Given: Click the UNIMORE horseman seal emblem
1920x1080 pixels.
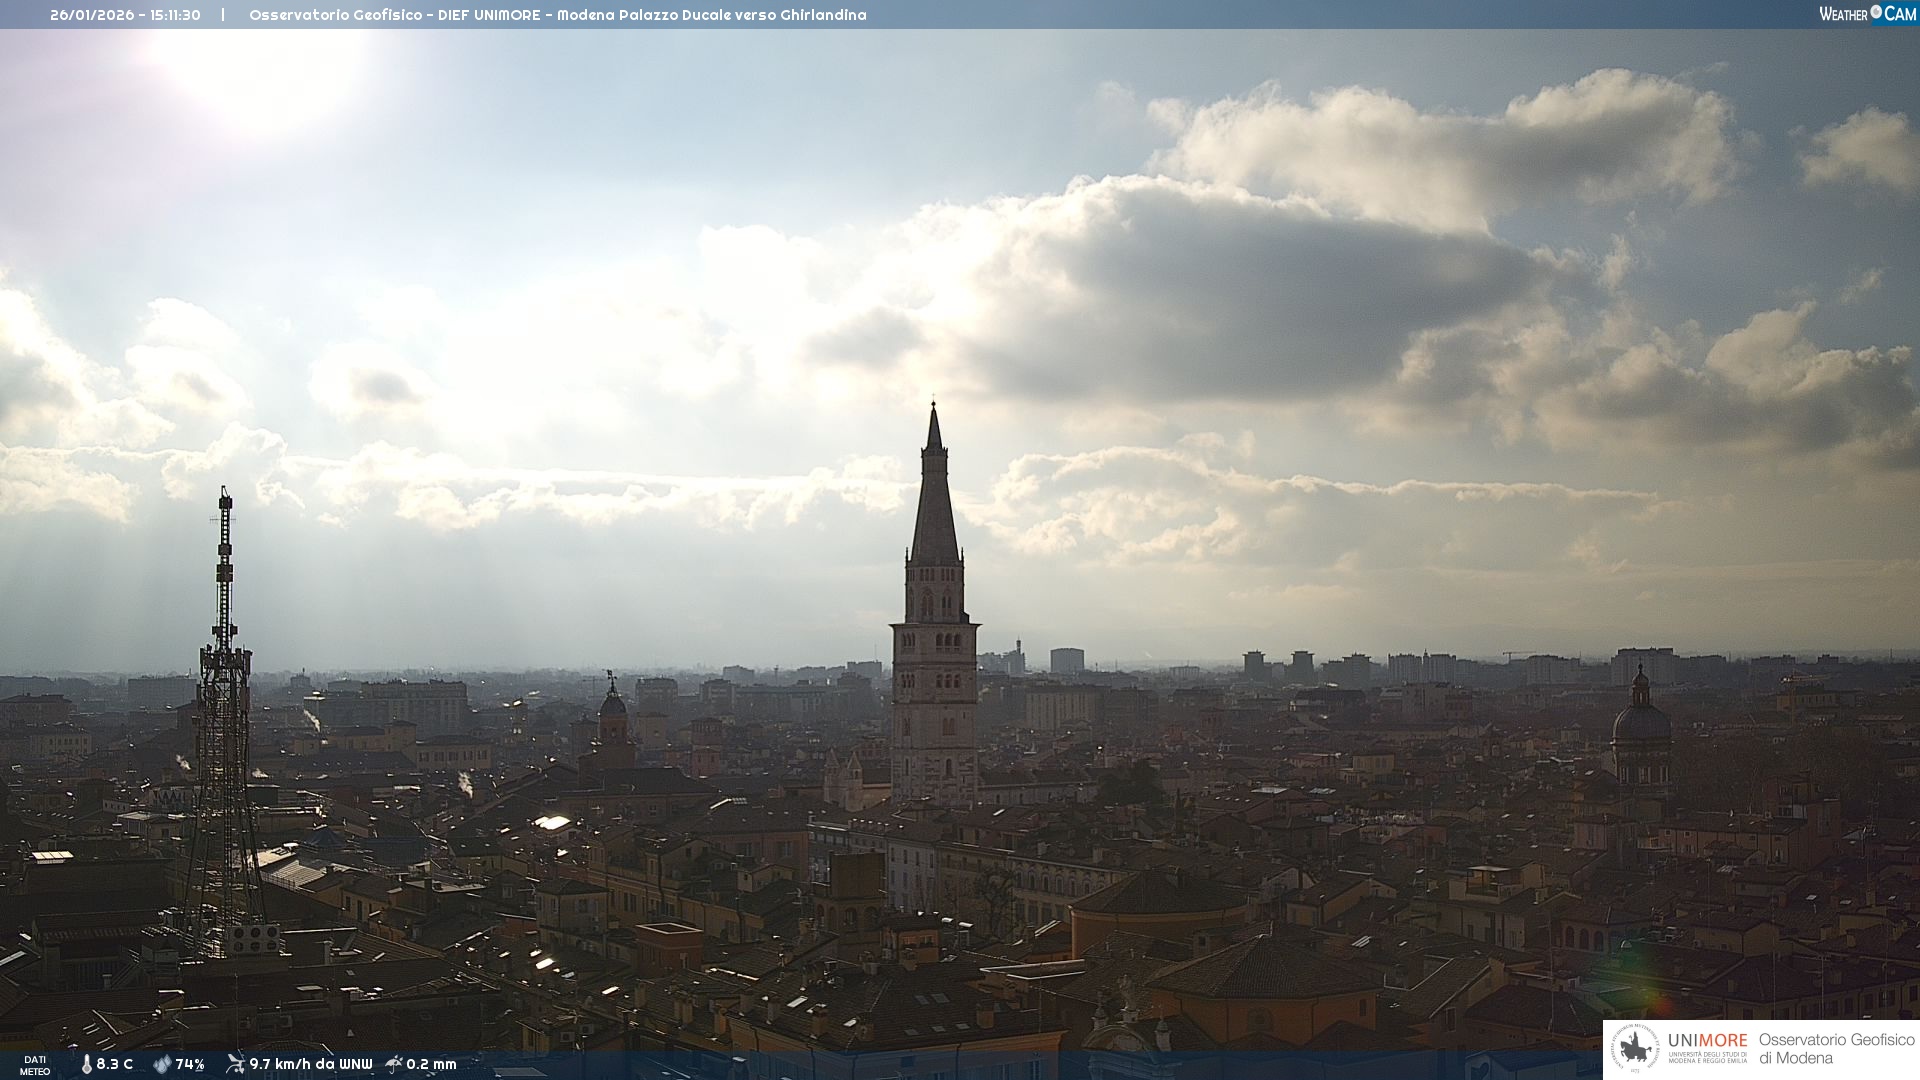Looking at the screenshot, I should point(1635,1049).
